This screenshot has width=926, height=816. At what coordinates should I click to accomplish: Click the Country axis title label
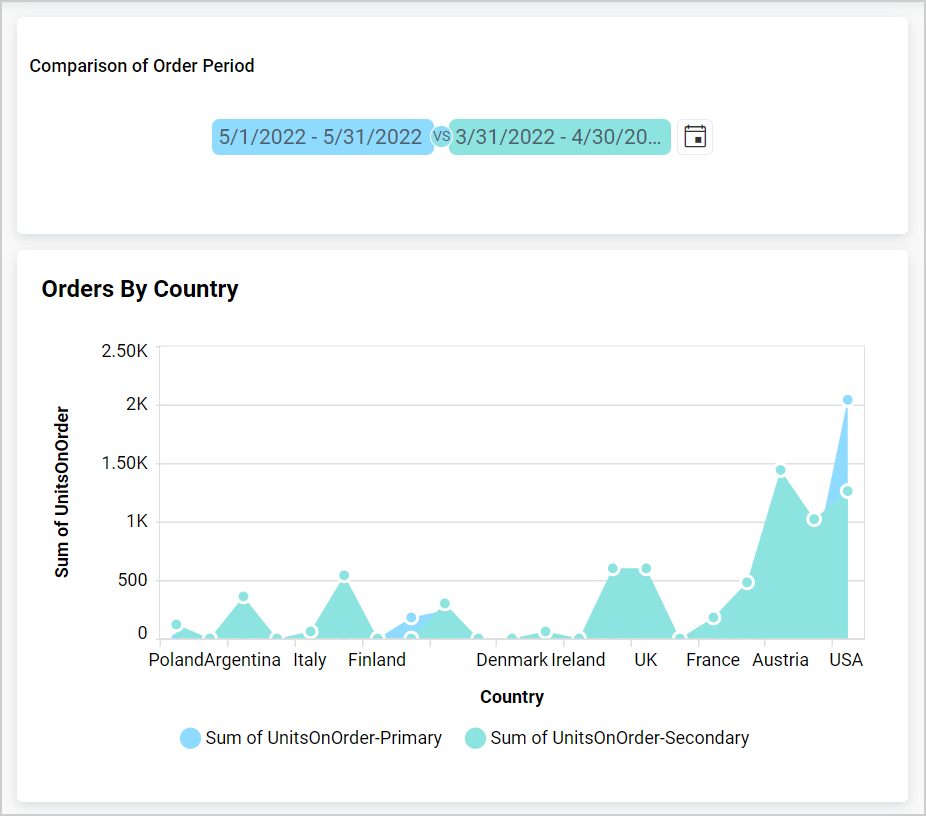(511, 697)
